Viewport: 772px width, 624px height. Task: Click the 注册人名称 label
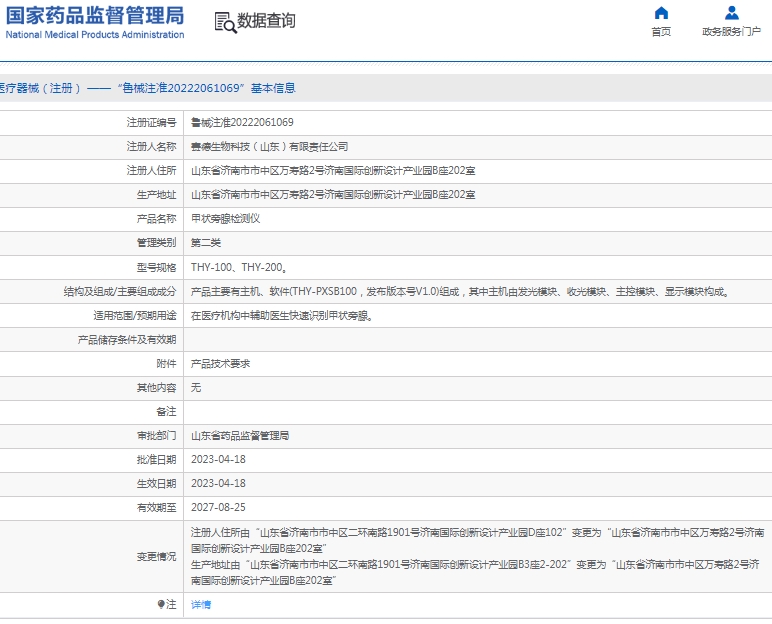pyautogui.click(x=151, y=146)
